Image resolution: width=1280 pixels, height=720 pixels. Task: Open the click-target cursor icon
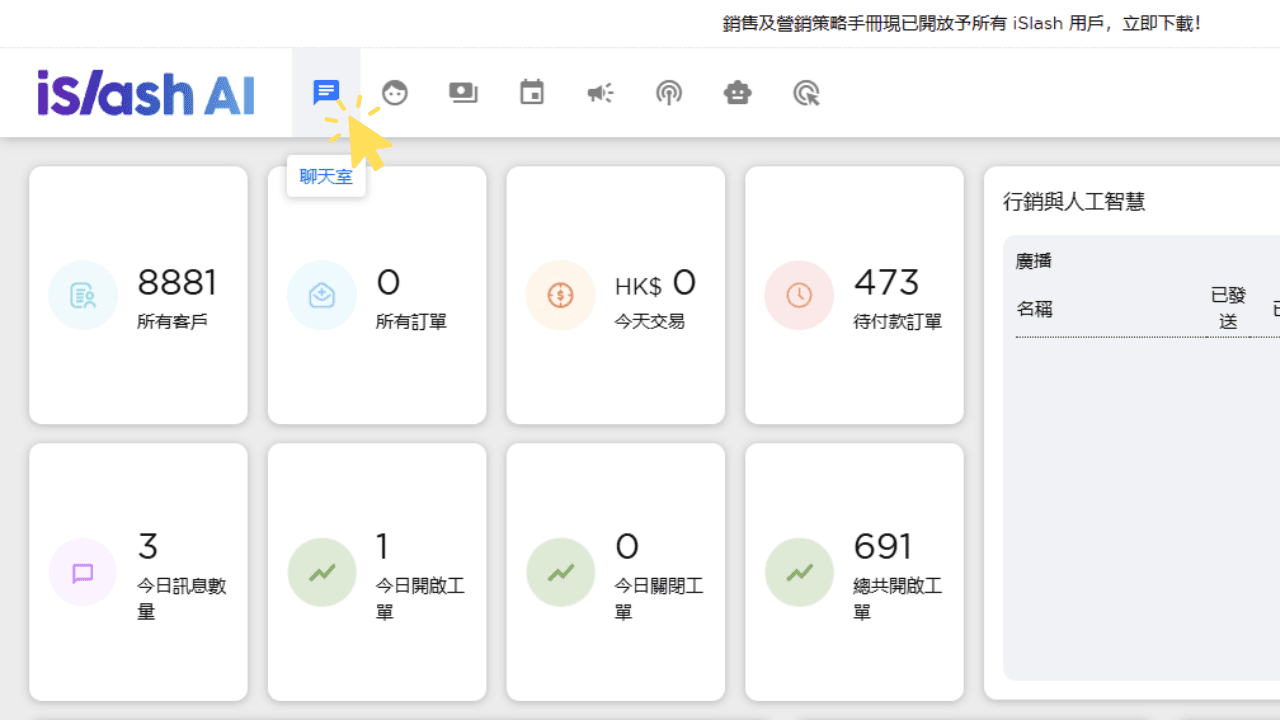(x=806, y=93)
